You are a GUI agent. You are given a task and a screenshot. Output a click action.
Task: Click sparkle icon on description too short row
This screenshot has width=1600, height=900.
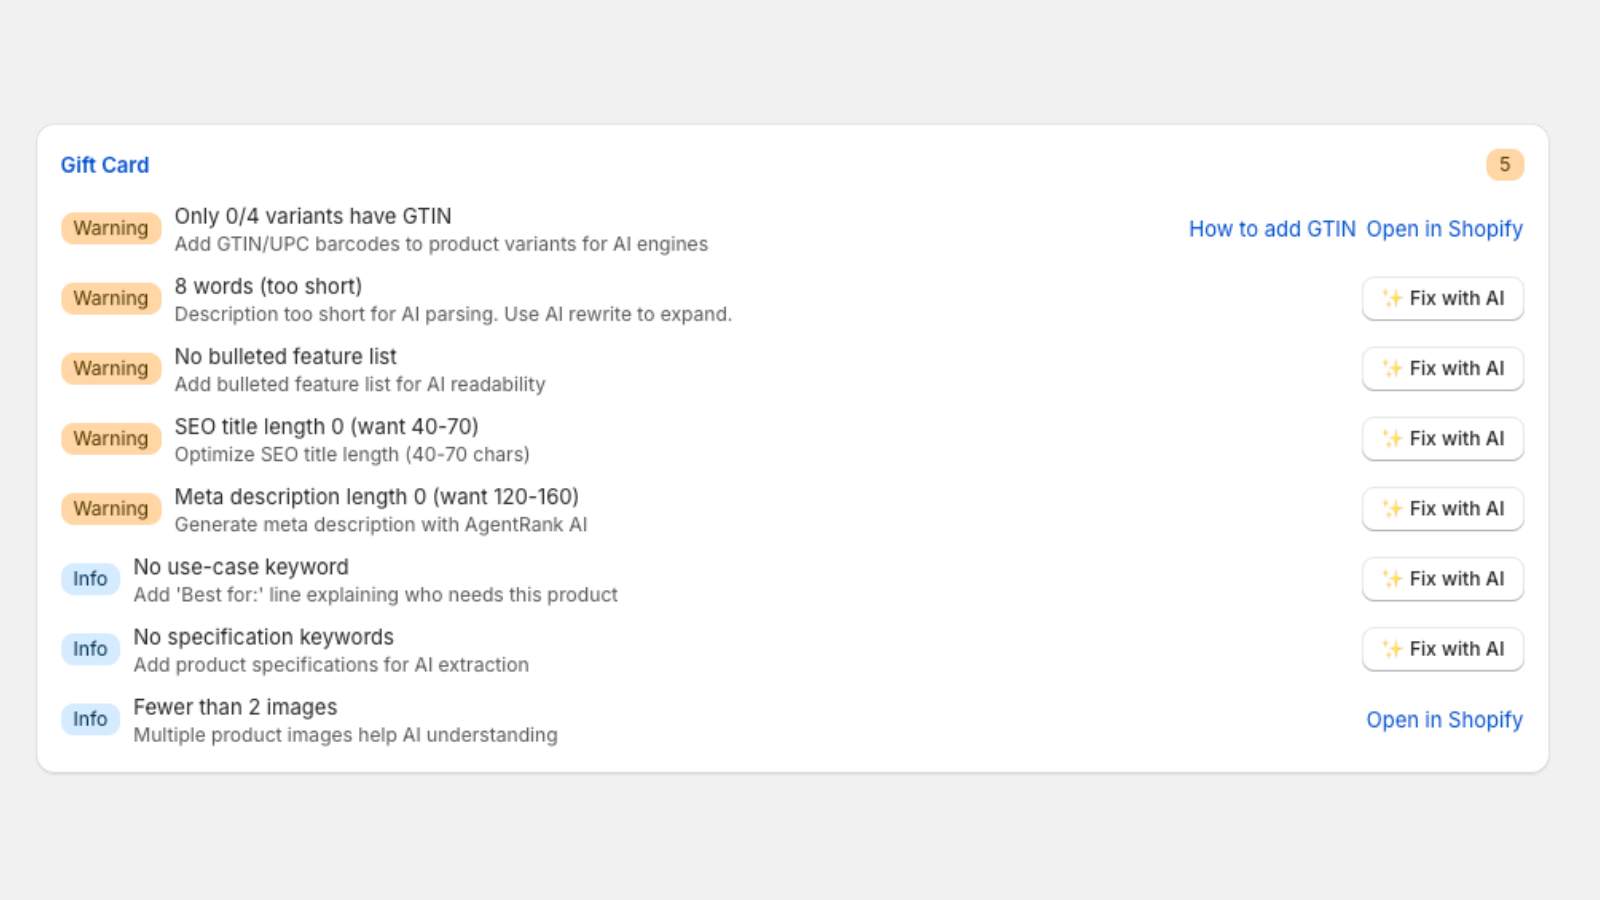pyautogui.click(x=1392, y=298)
